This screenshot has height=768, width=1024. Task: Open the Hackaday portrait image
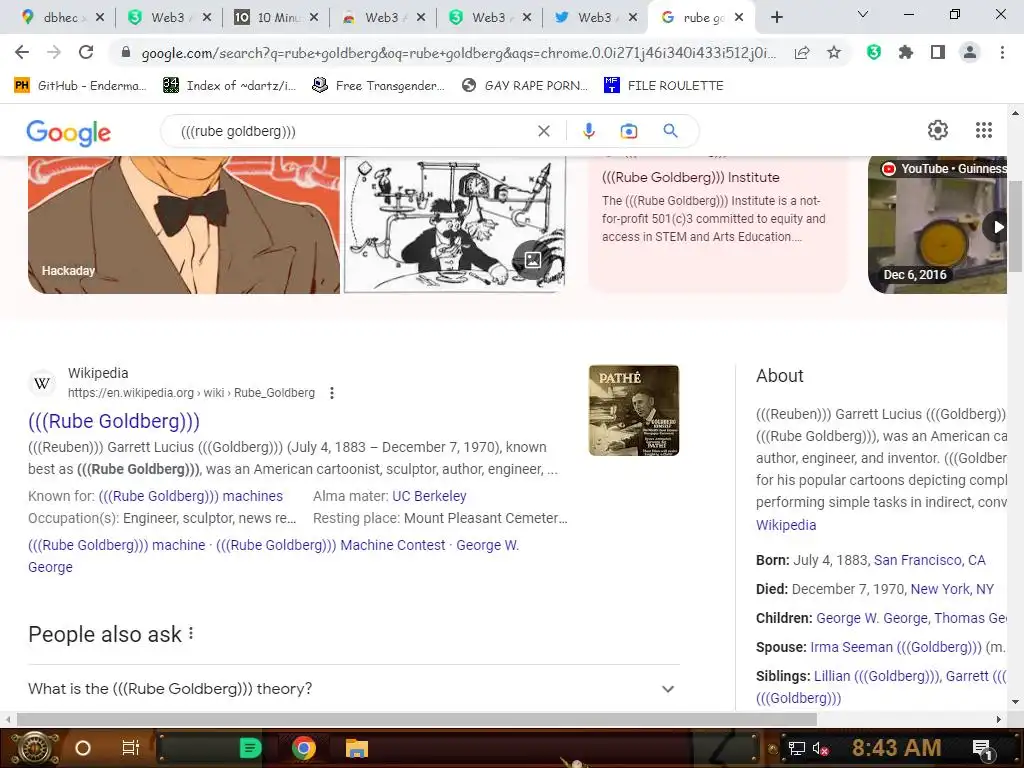(x=184, y=225)
